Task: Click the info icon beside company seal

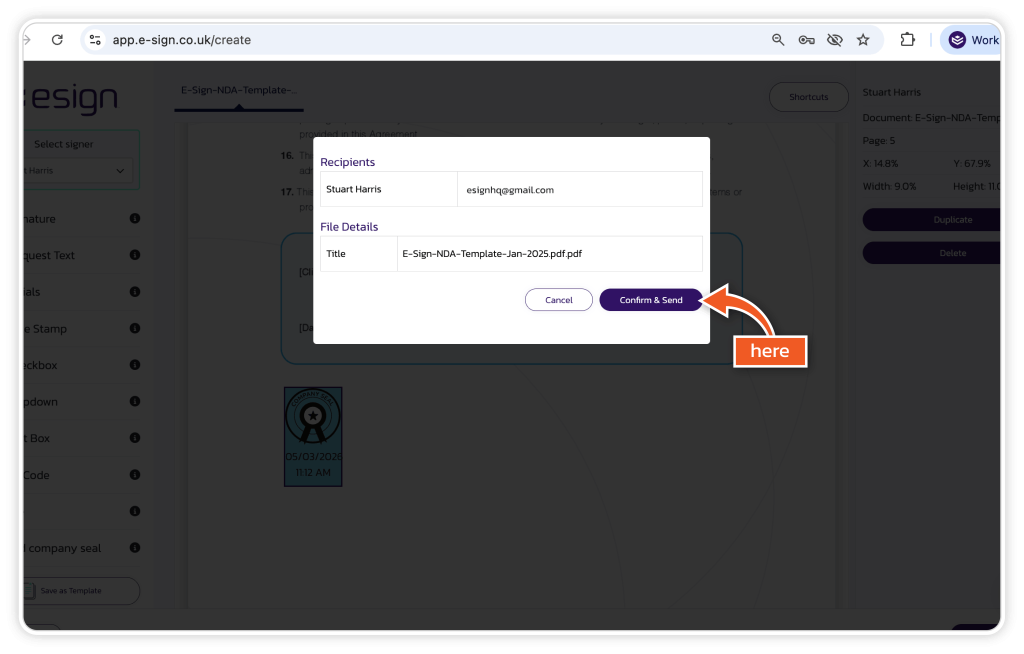Action: [x=134, y=548]
